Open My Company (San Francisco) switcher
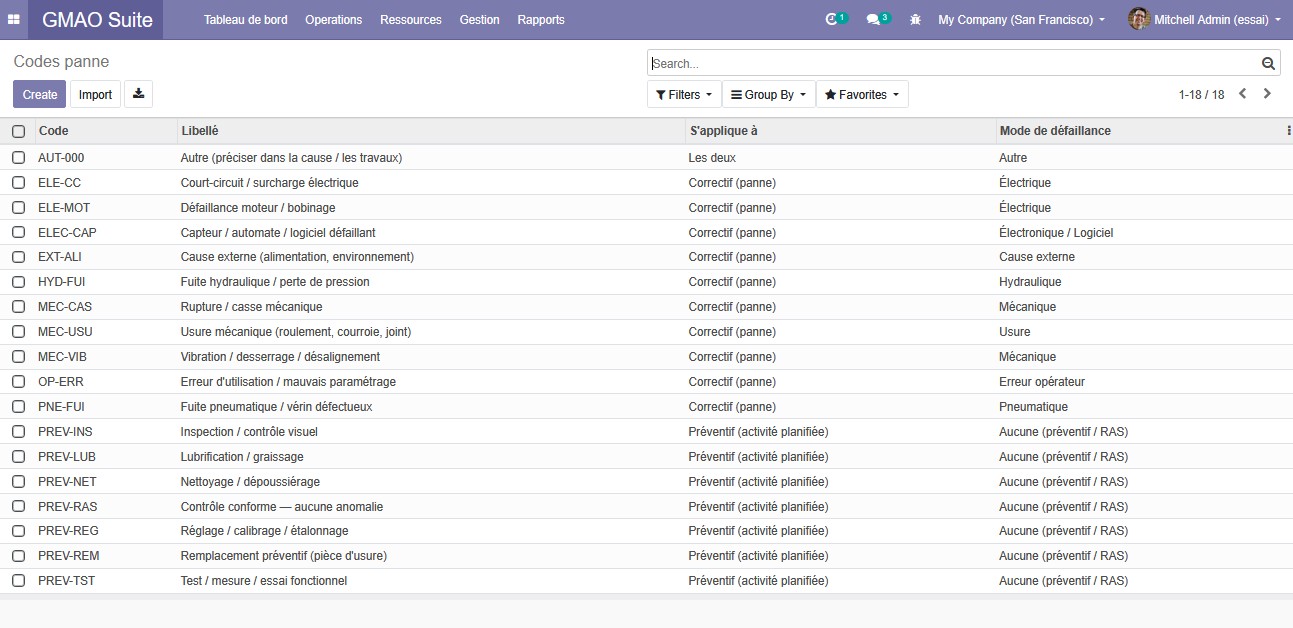 coord(1021,19)
